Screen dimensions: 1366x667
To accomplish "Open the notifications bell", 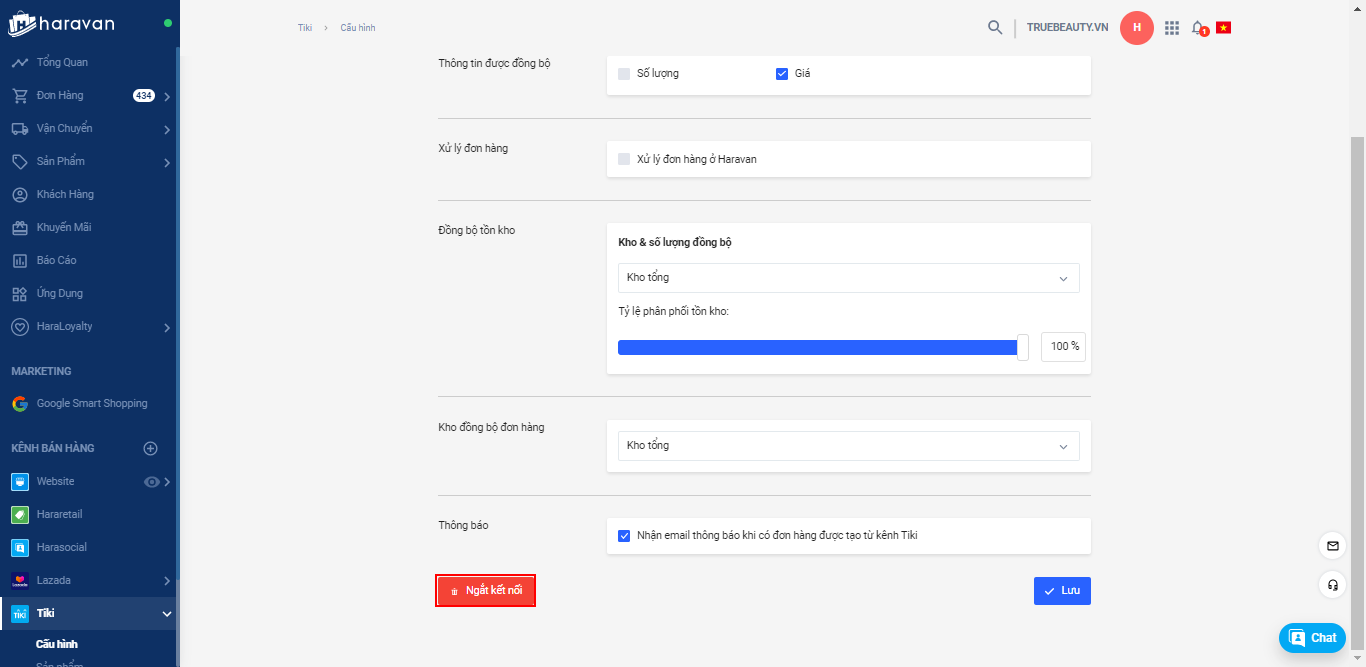I will pyautogui.click(x=1197, y=28).
